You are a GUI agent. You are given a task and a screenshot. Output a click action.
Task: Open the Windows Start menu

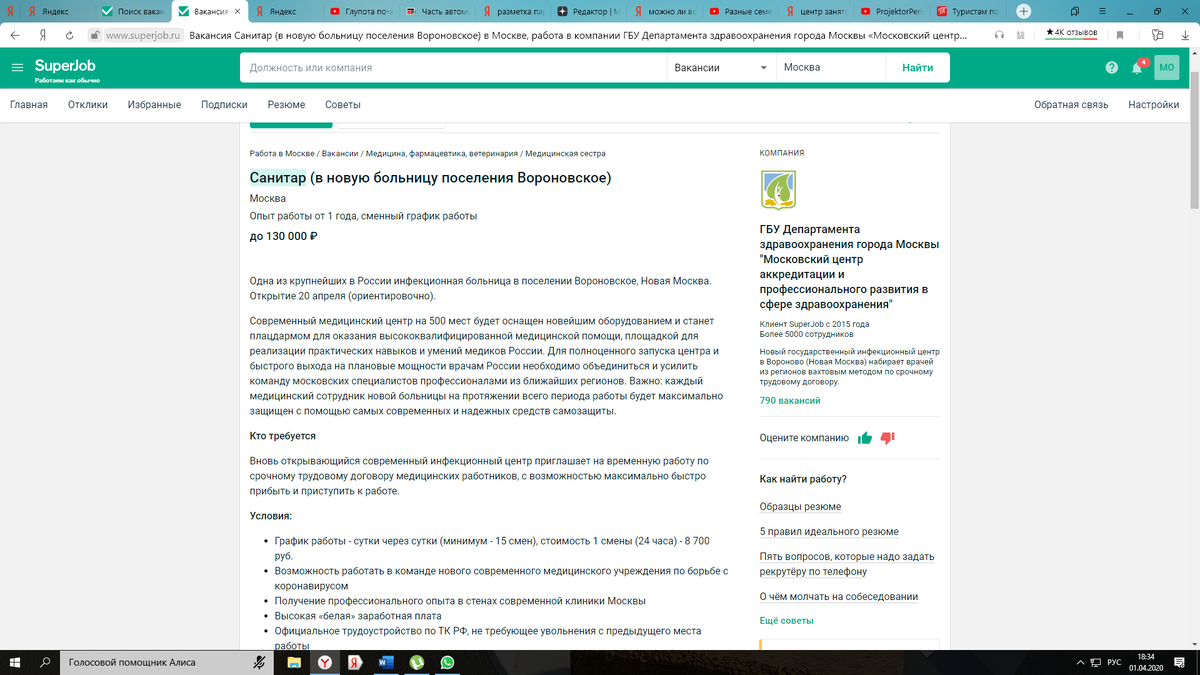point(16,662)
